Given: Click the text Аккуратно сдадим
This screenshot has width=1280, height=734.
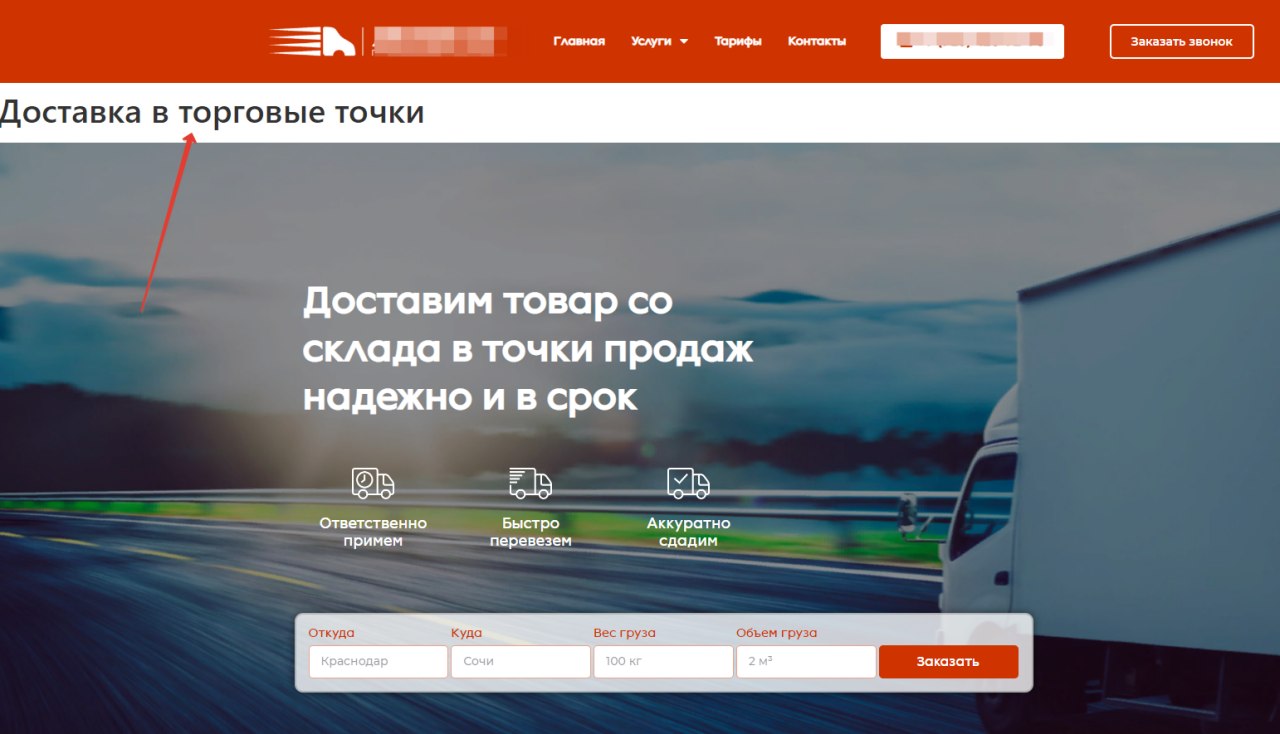Looking at the screenshot, I should (688, 532).
